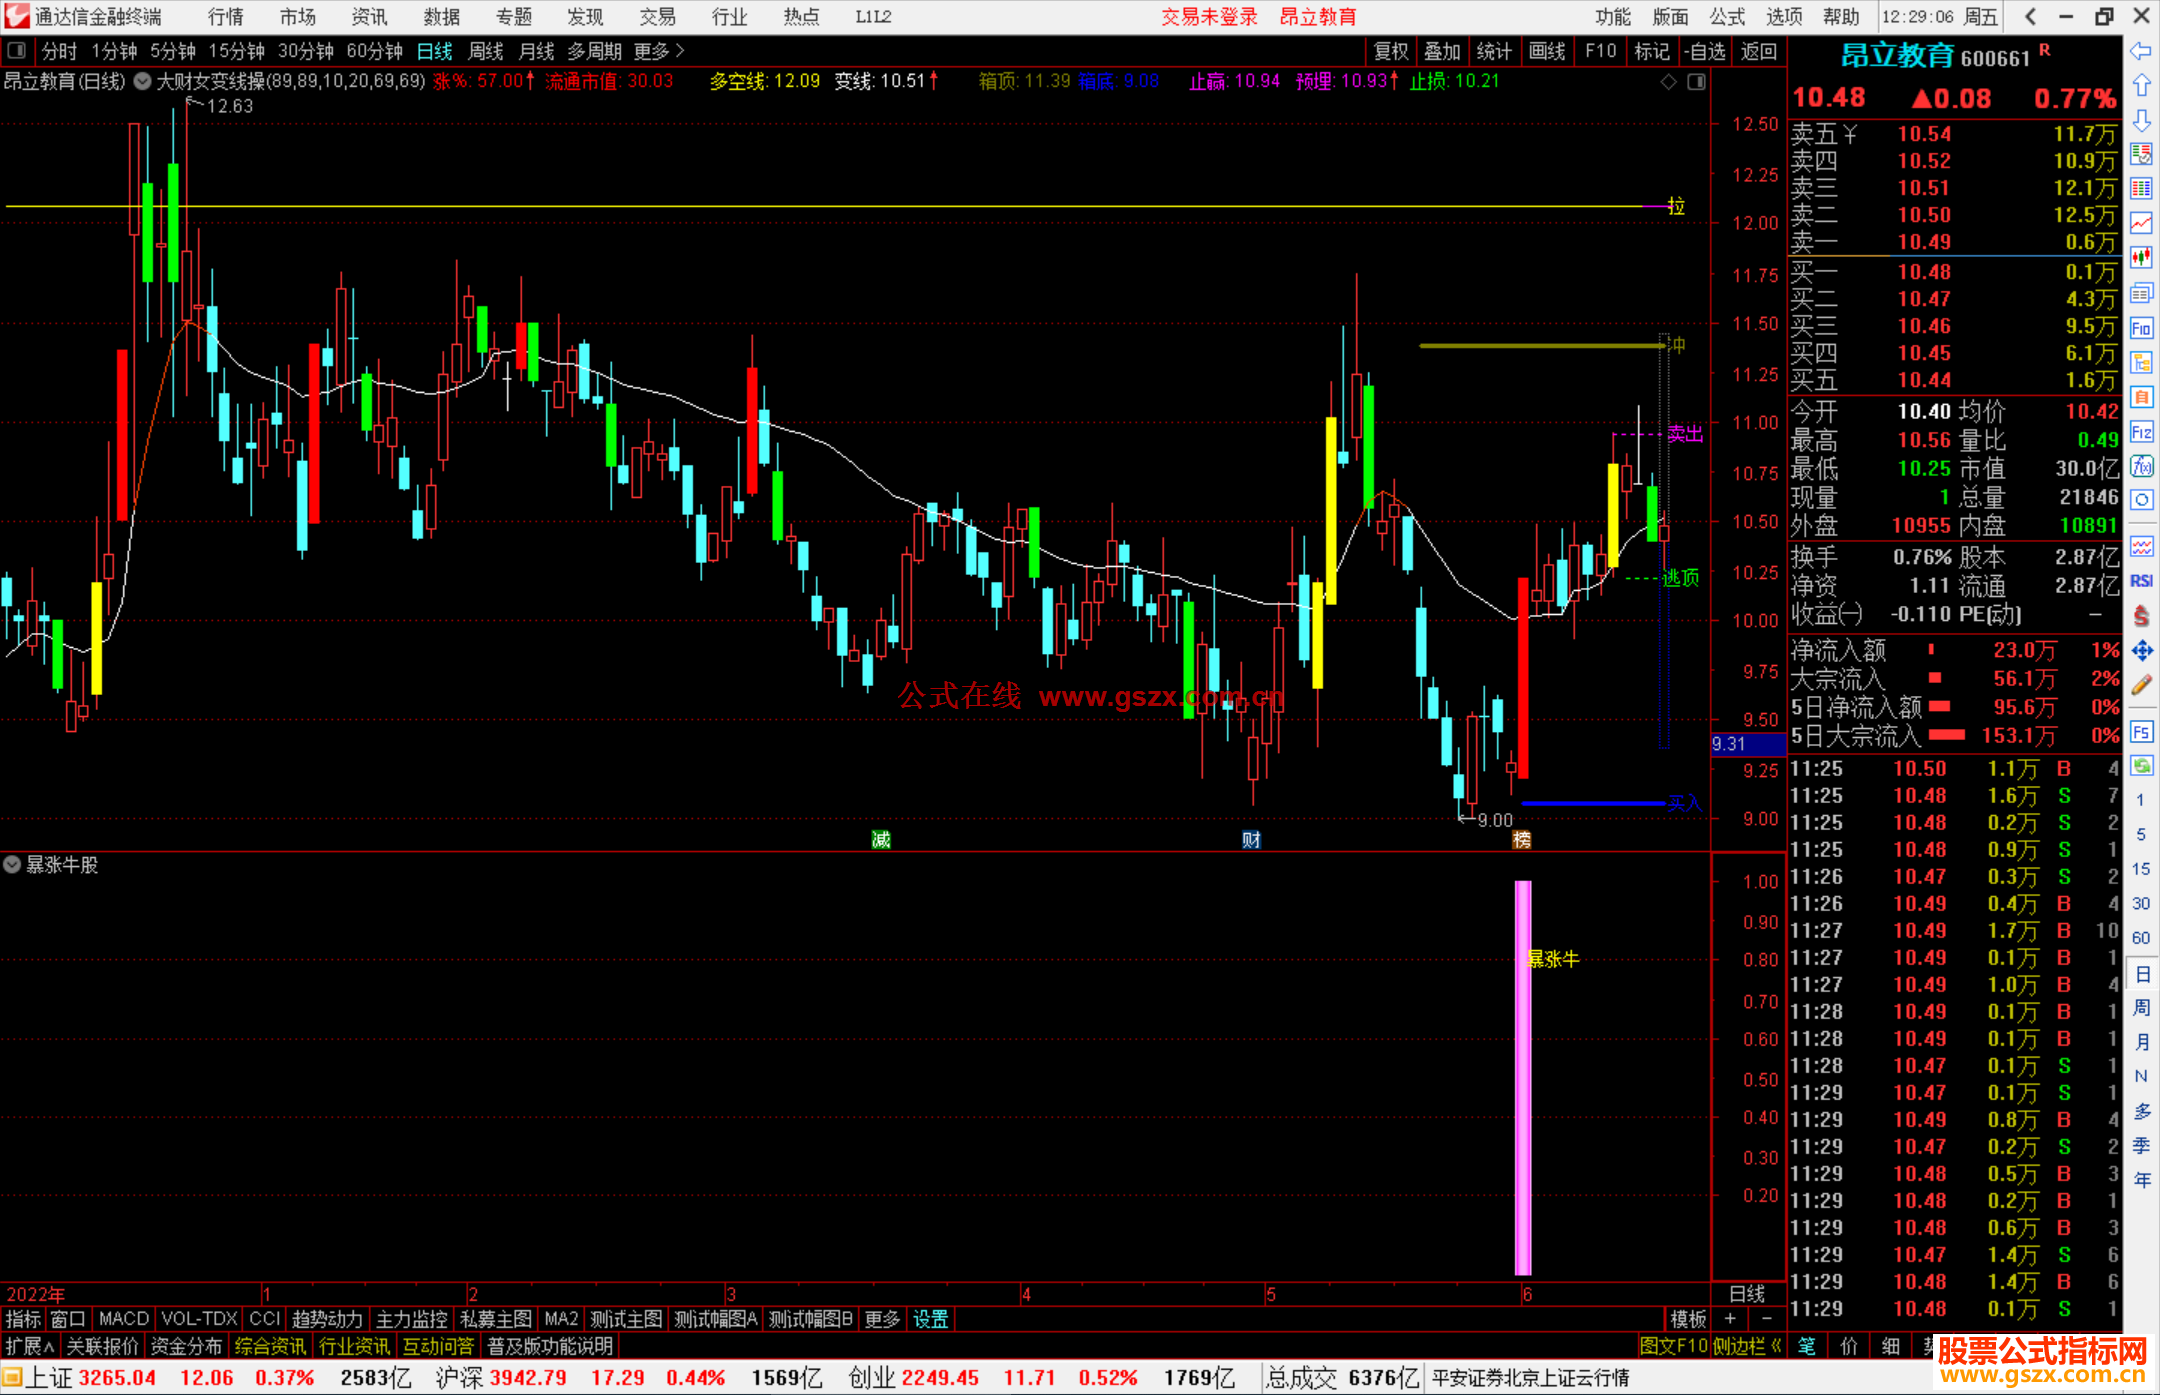Screen dimensions: 2160x1395
Task: Click the 复权 button in chart toolbar
Action: (x=1391, y=51)
